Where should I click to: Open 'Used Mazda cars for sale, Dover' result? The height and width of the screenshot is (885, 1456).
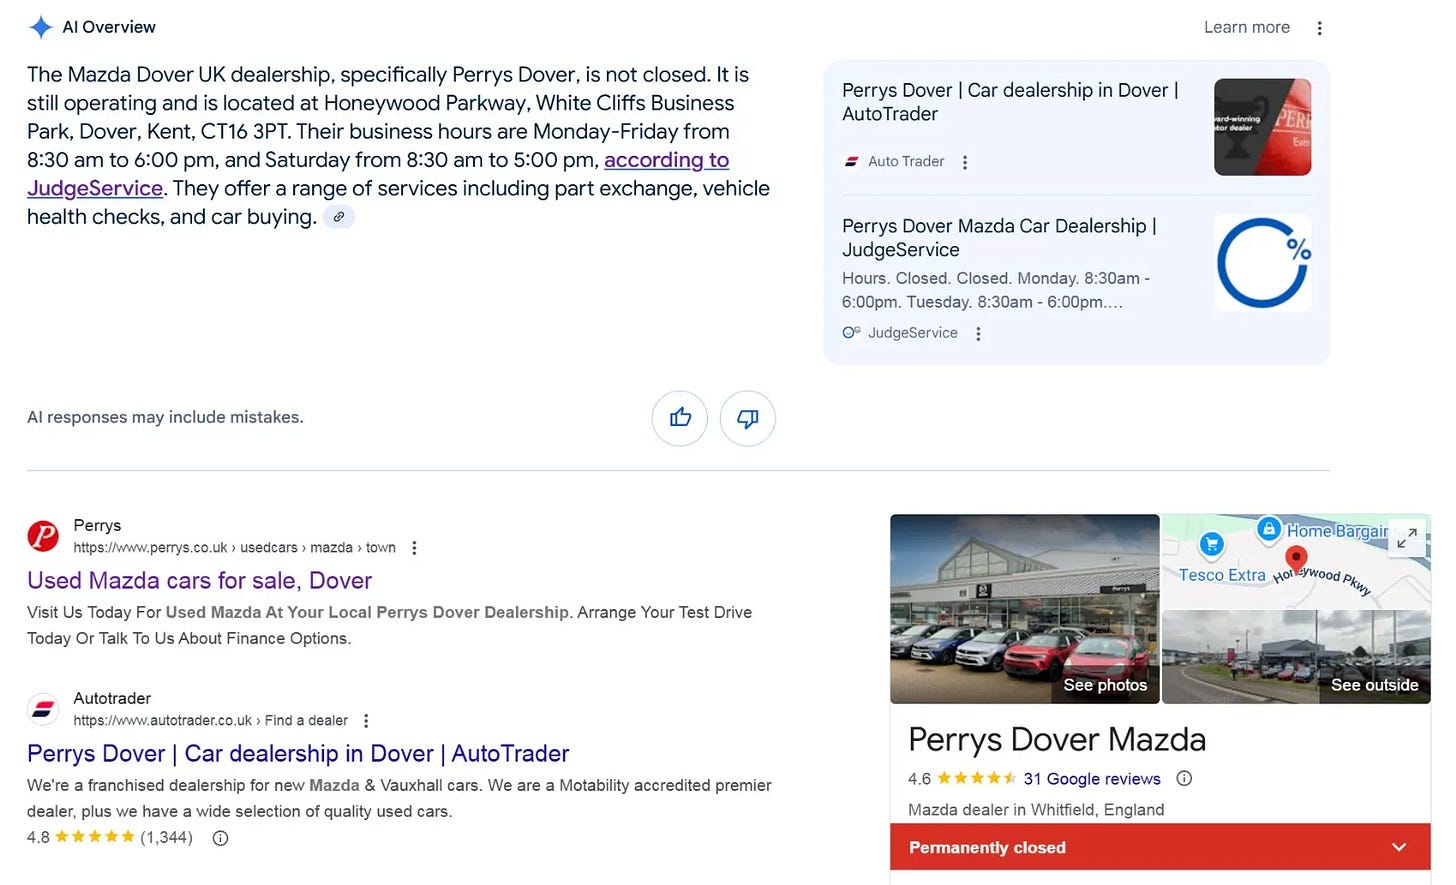[199, 581]
